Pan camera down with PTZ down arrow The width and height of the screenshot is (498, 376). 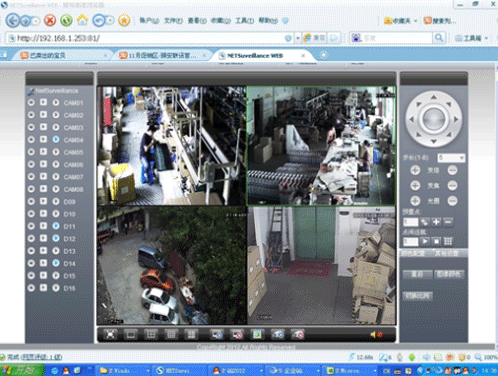coord(434,141)
